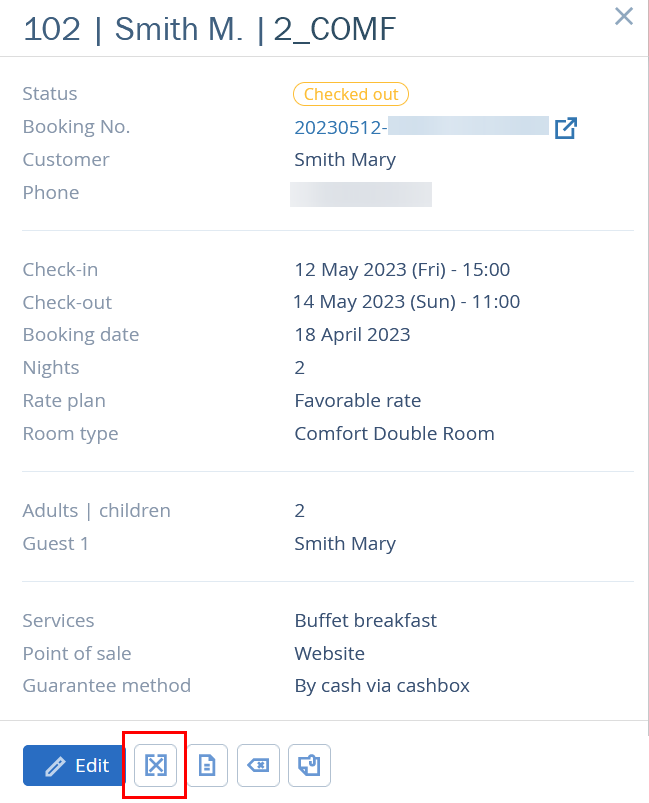Click the Checked out status badge
This screenshot has width=649, height=803.
[351, 94]
